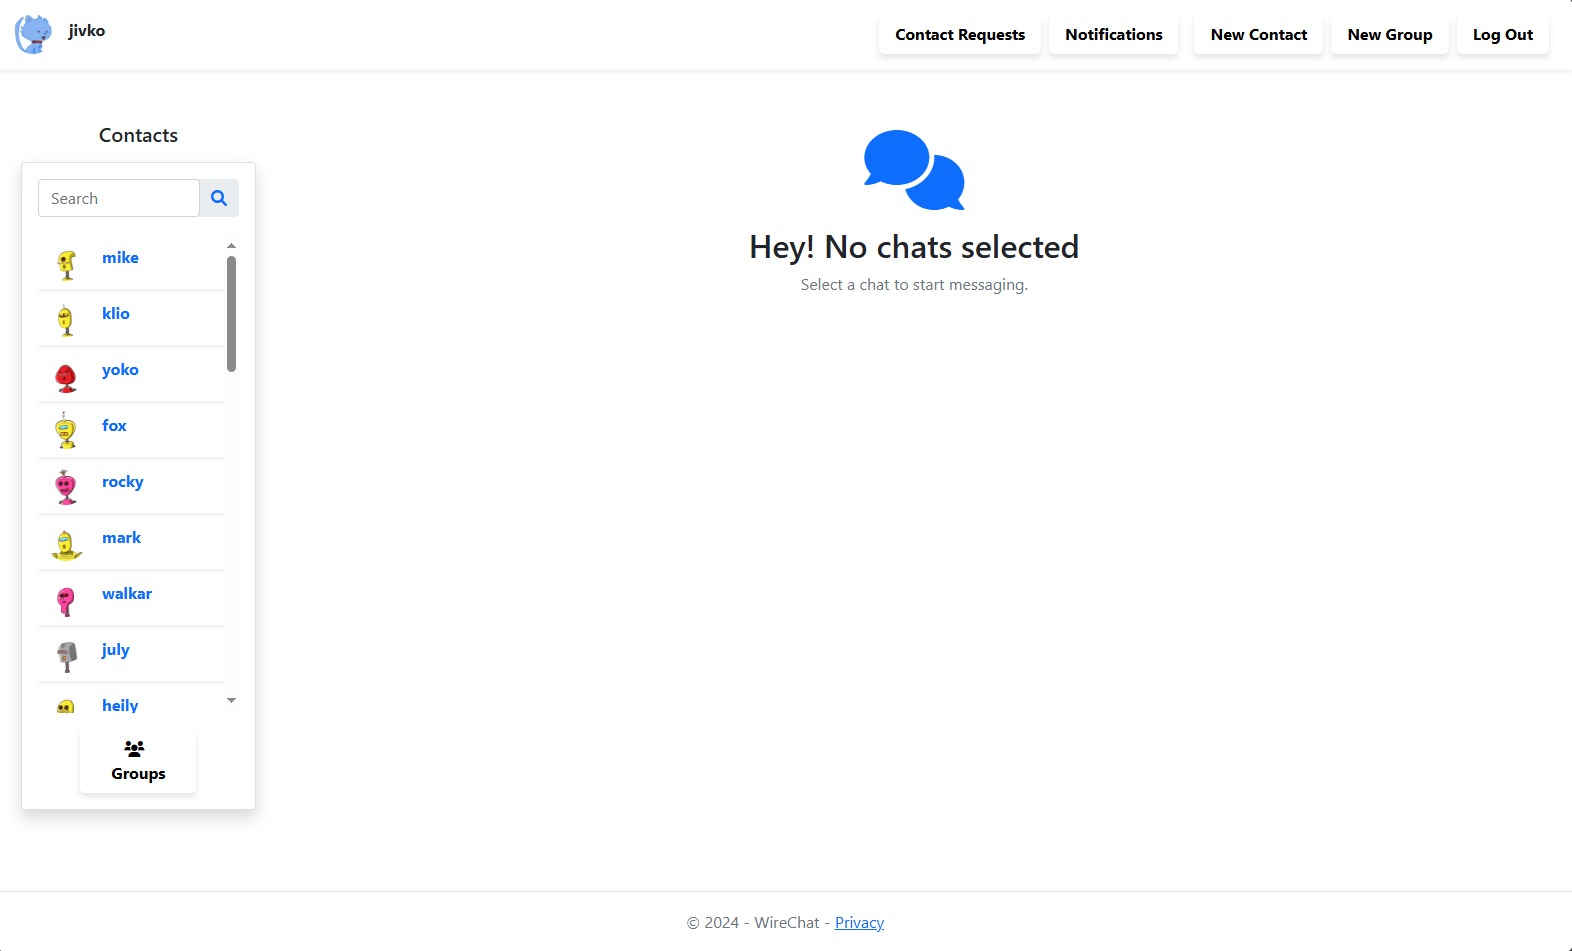This screenshot has height=951, width=1572.
Task: Click the magnifying glass search button
Action: [219, 198]
